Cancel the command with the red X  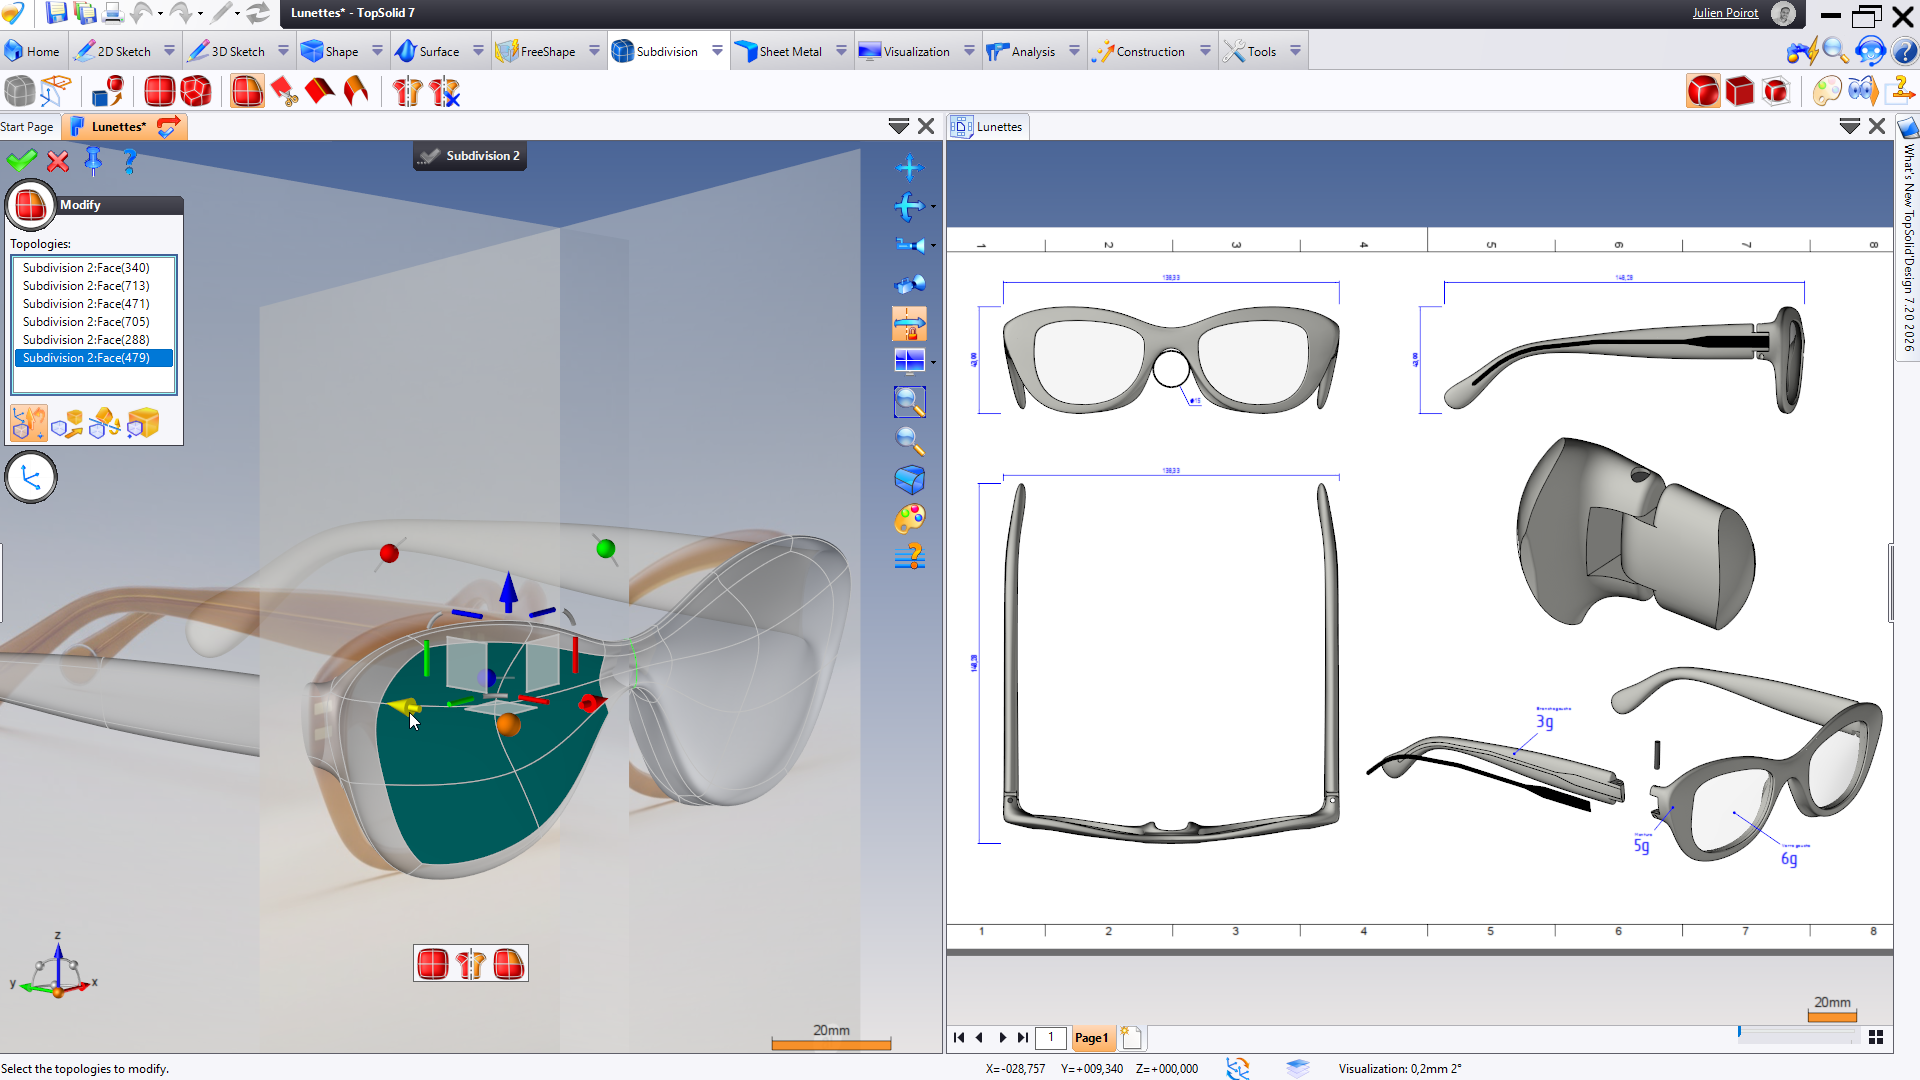pyautogui.click(x=58, y=160)
